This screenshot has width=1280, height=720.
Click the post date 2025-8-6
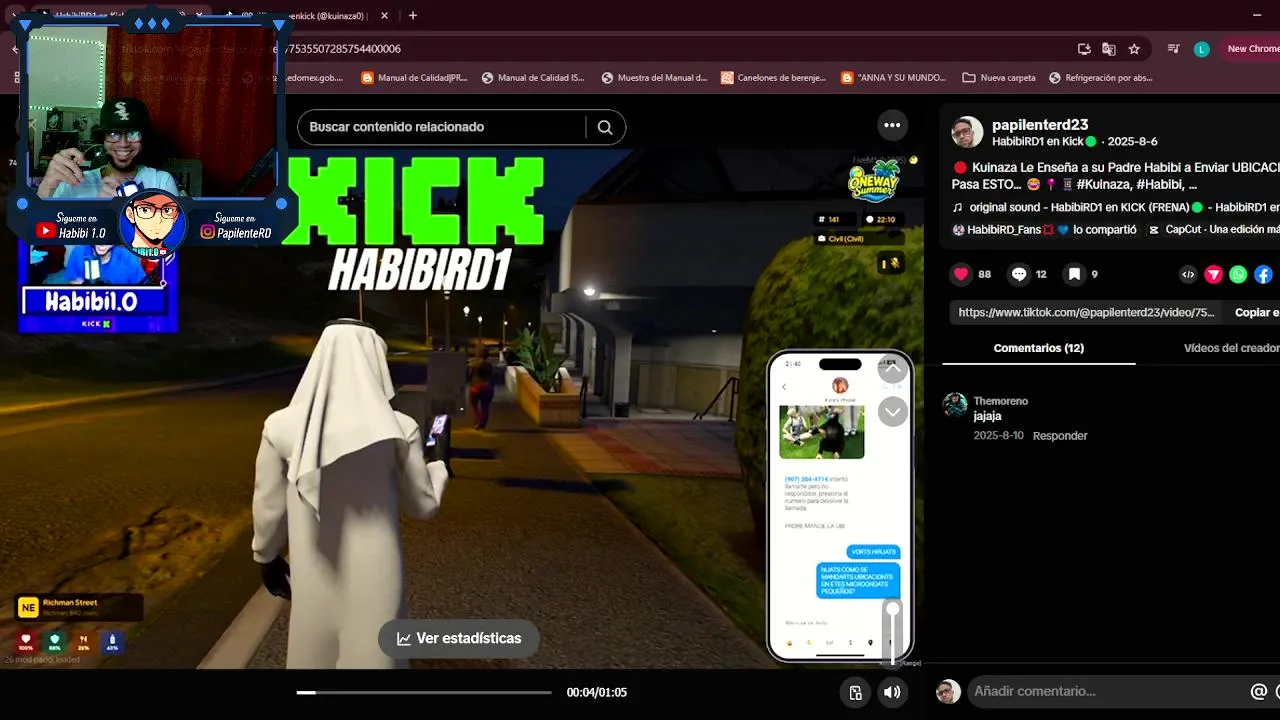click(1133, 142)
